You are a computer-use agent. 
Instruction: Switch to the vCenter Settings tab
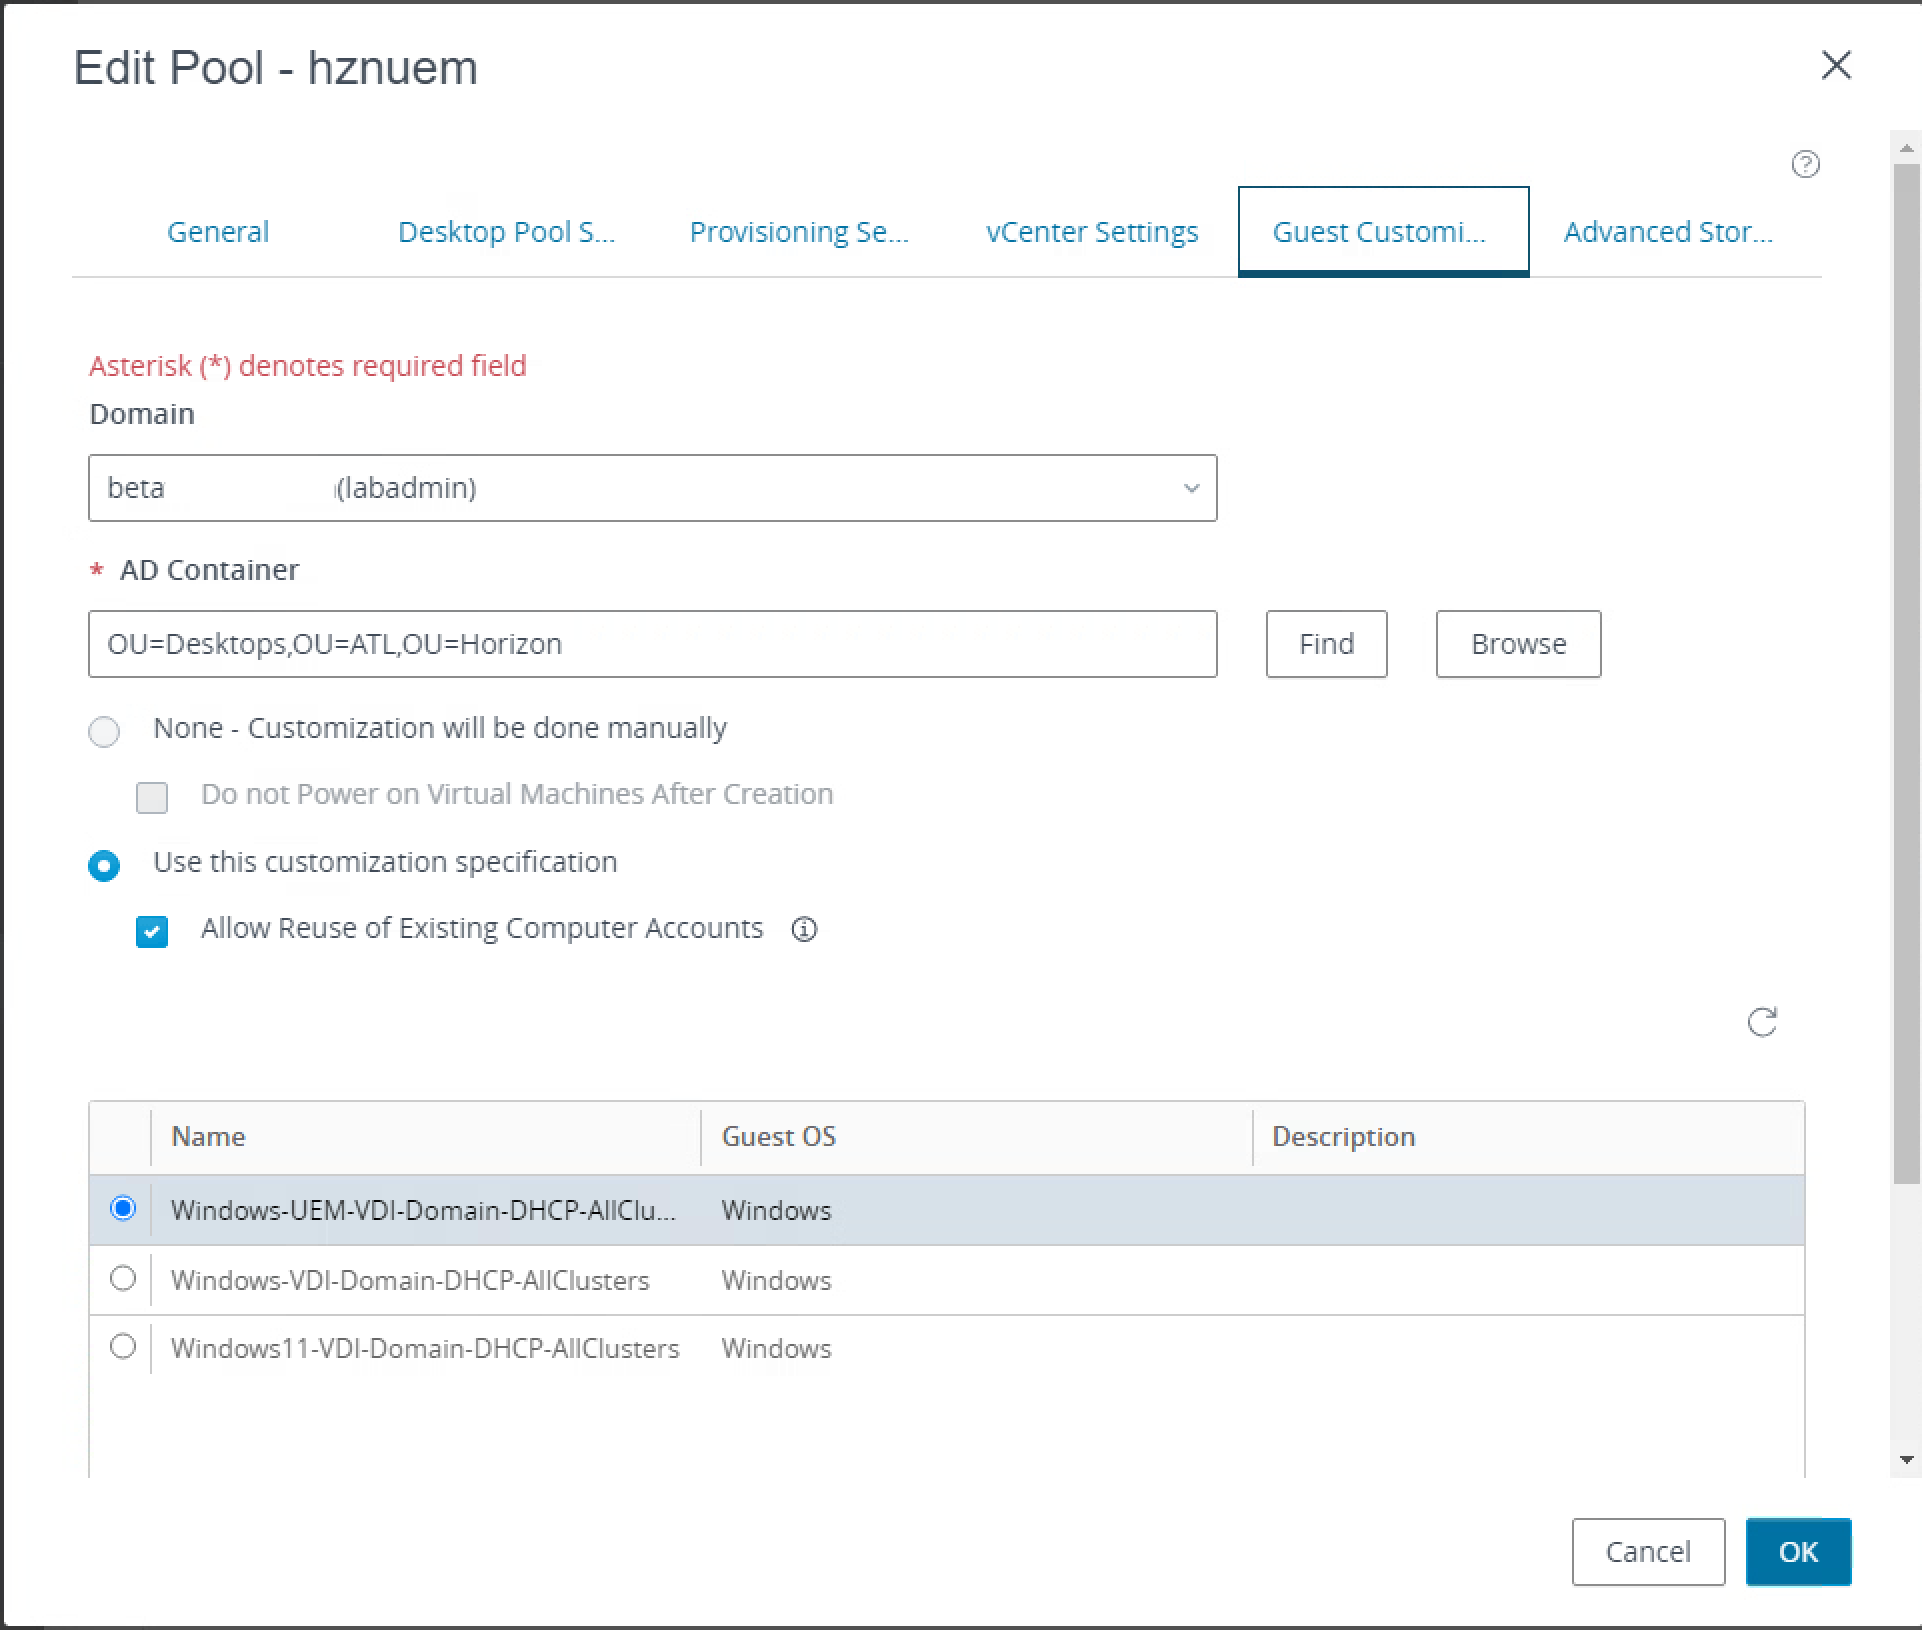tap(1091, 232)
